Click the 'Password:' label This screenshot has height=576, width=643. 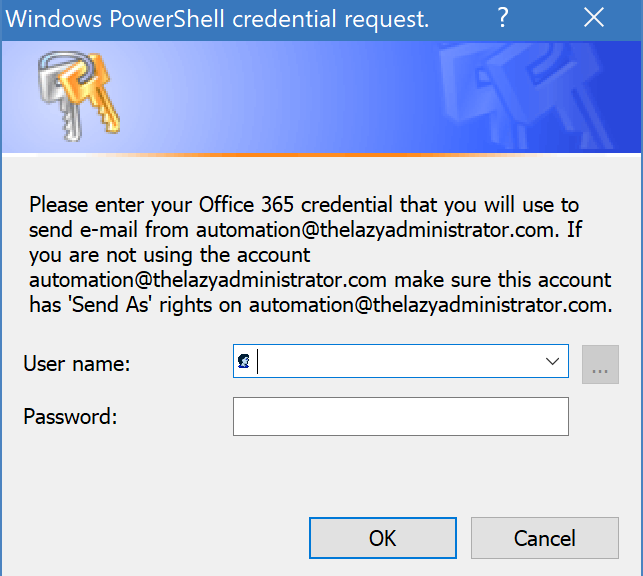point(71,417)
